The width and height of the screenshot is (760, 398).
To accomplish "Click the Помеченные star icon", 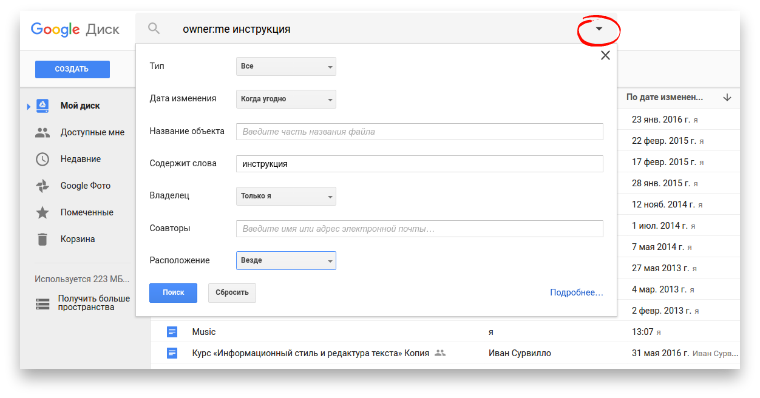I will (43, 212).
